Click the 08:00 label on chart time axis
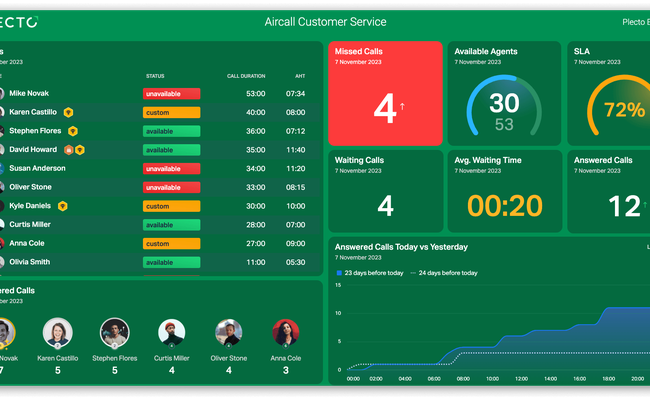 463,379
